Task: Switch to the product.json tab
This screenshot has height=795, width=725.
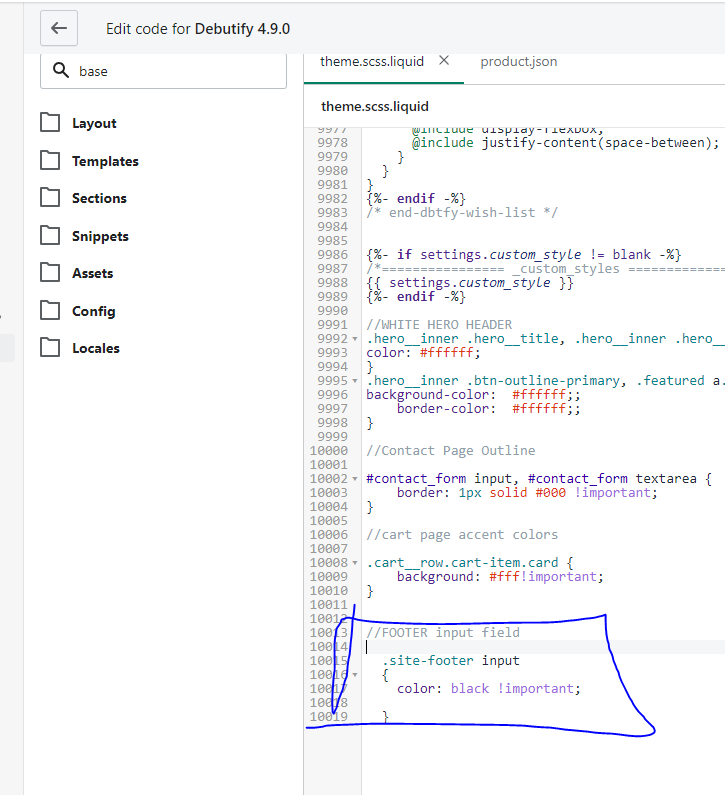Action: click(x=518, y=61)
